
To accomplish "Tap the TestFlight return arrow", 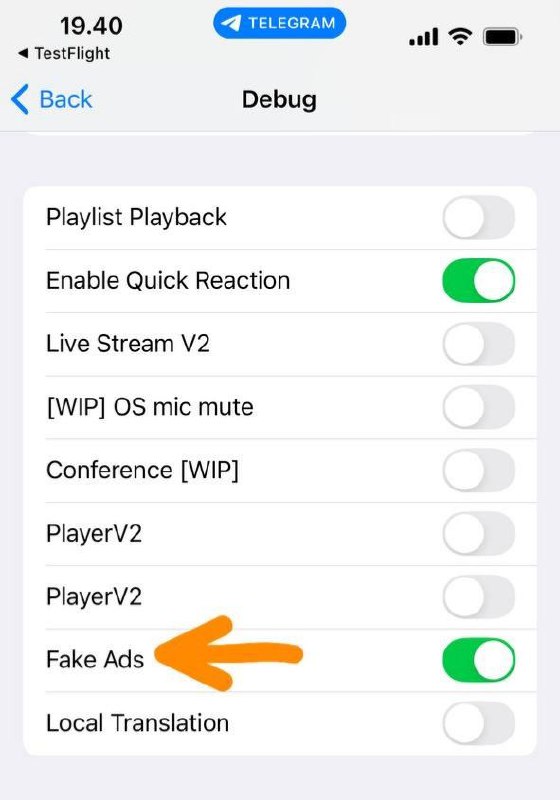I will (x=23, y=53).
